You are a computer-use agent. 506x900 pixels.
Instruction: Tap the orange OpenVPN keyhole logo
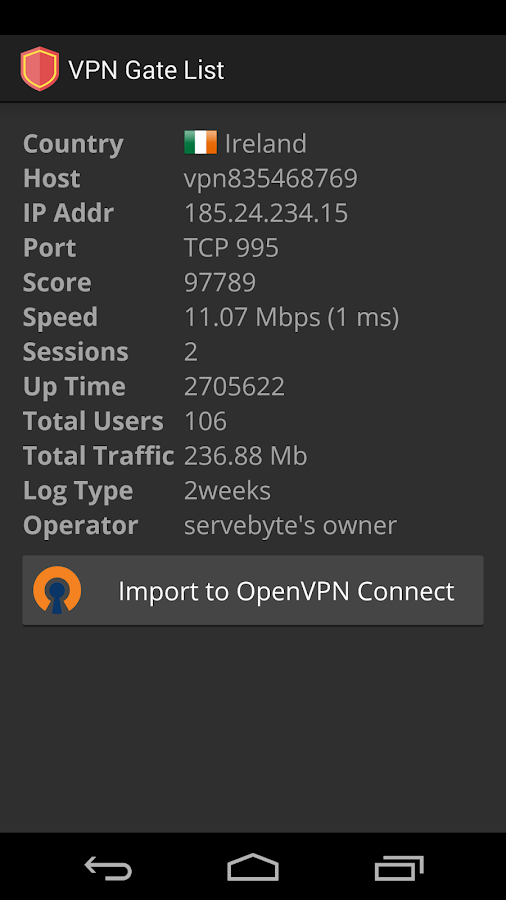(57, 590)
